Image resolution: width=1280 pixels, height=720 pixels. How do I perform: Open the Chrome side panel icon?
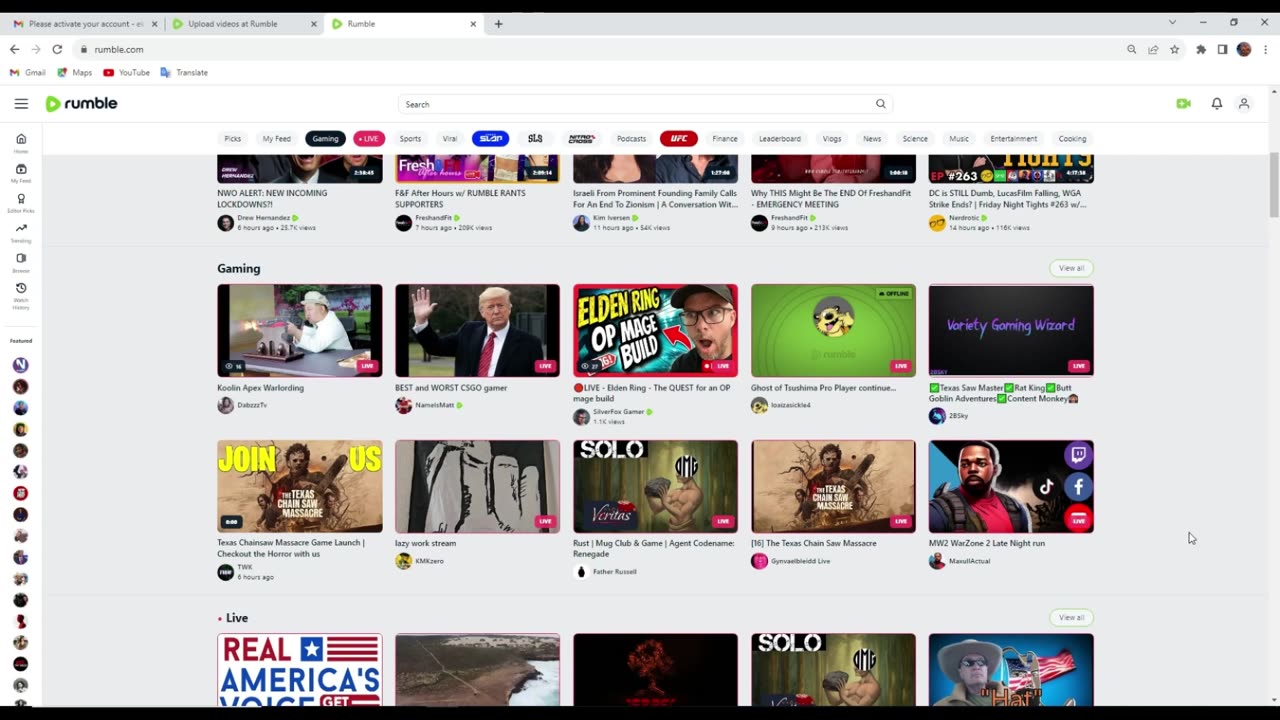[x=1222, y=49]
